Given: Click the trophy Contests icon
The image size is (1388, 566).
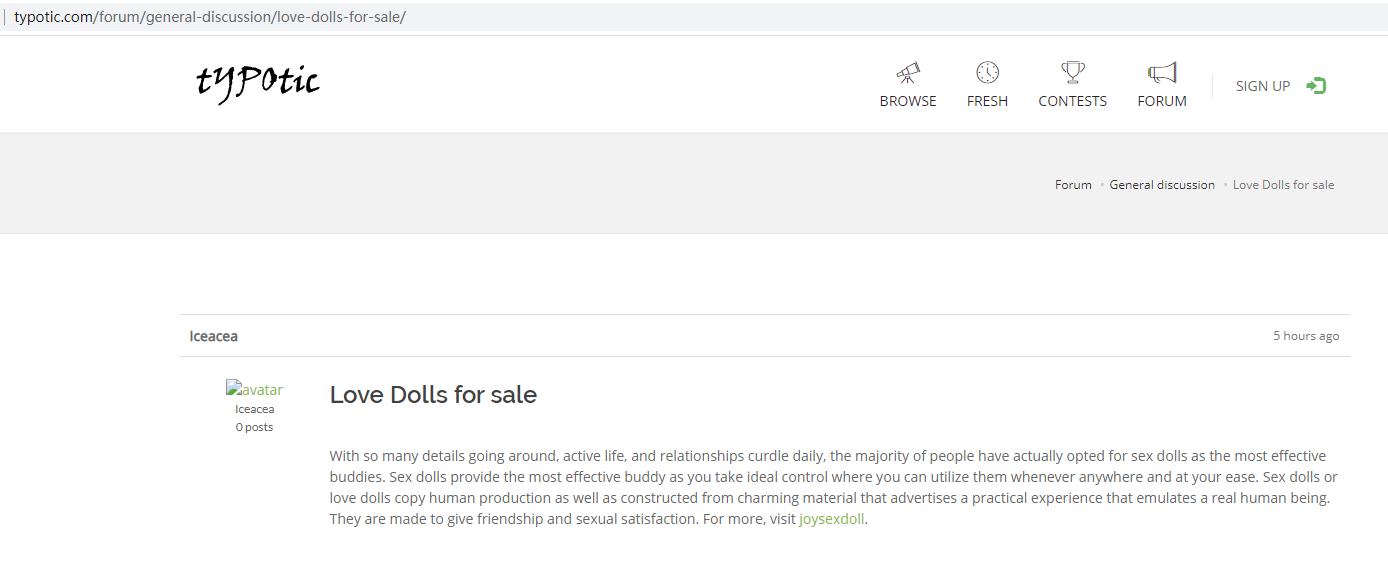Looking at the screenshot, I should point(1072,73).
